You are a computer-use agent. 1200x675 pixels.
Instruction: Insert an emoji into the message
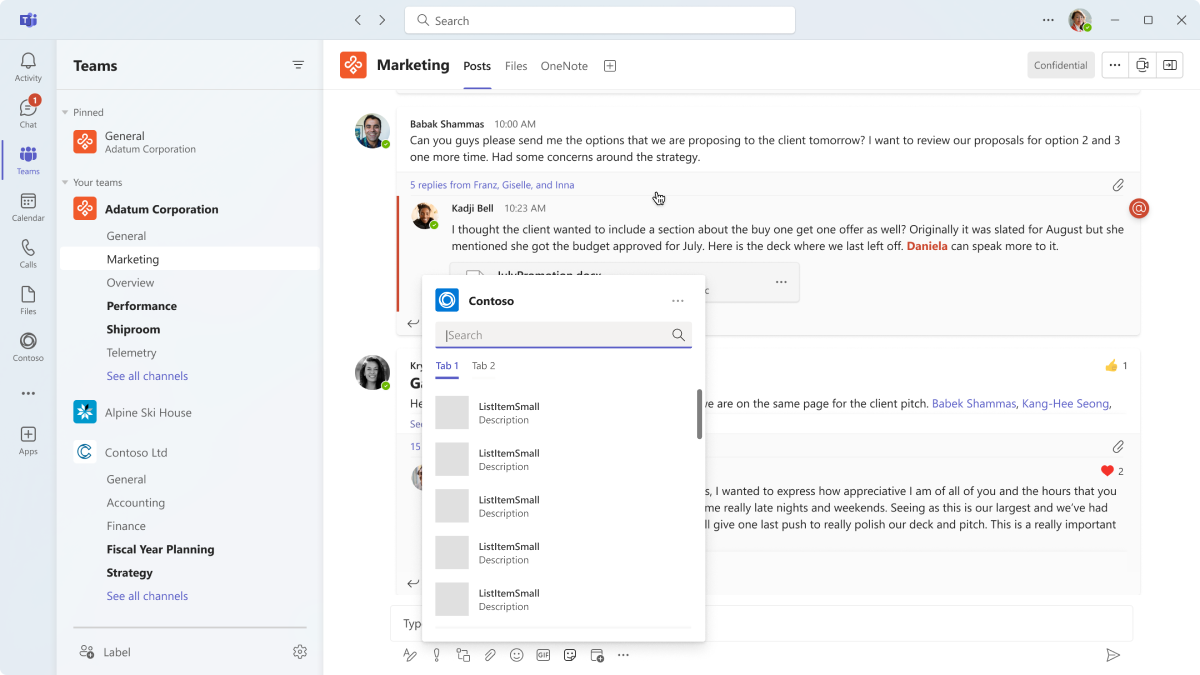(x=516, y=654)
